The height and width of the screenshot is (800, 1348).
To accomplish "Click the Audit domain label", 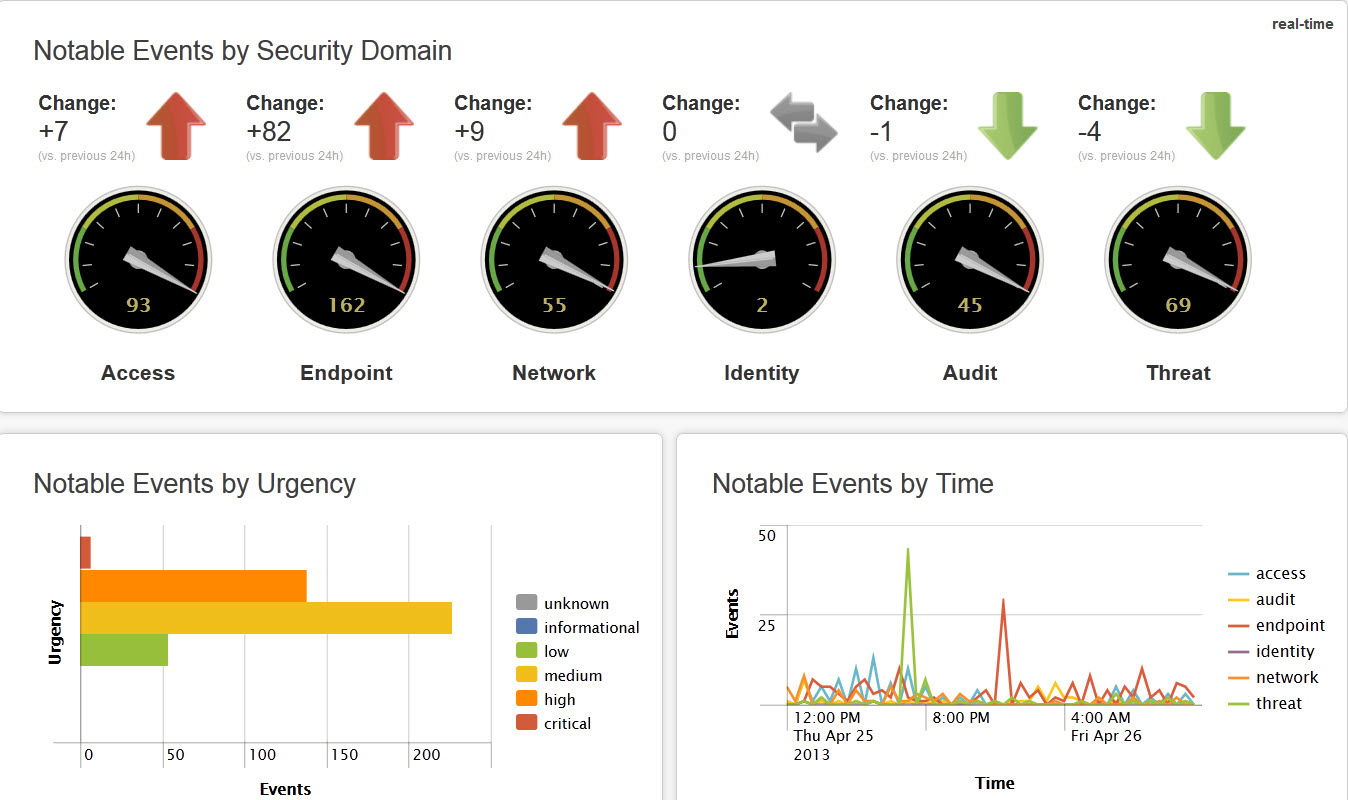I will (970, 373).
